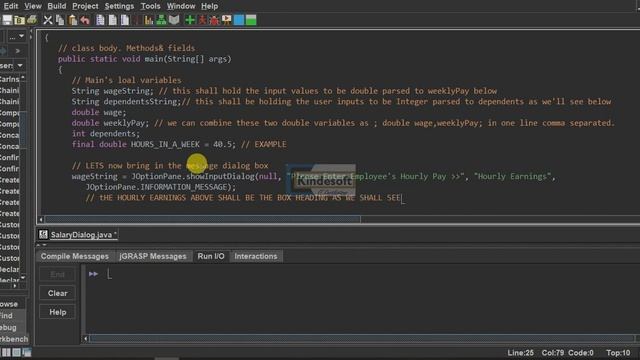Select the Run I/O tab
The width and height of the screenshot is (640, 360).
211,256
